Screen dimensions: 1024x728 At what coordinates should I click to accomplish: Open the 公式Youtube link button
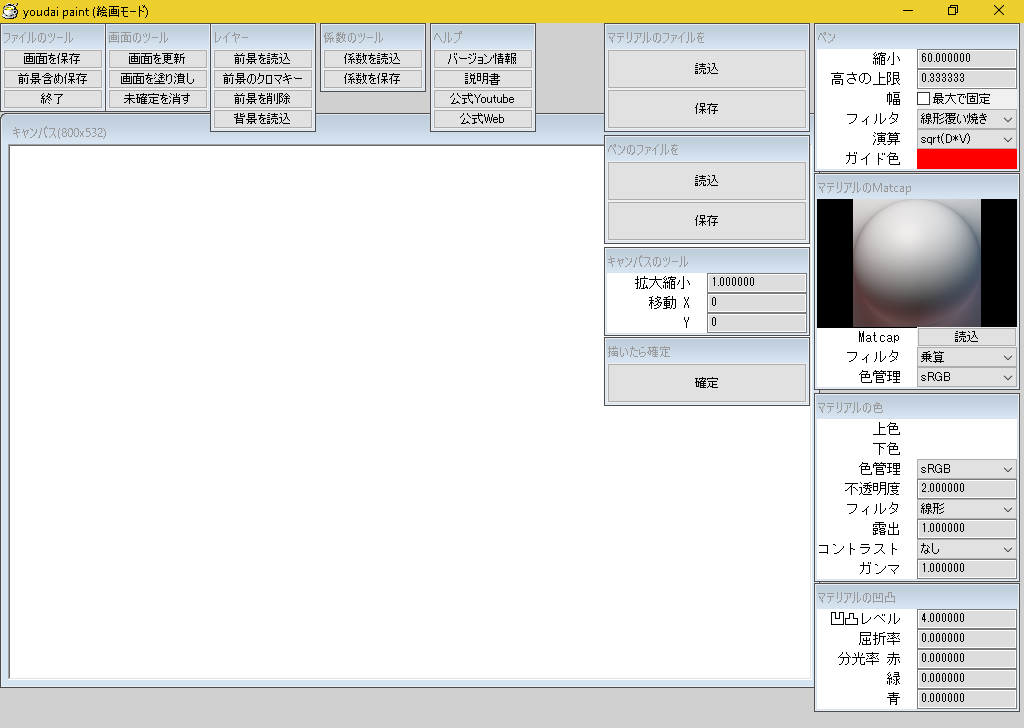pos(482,99)
